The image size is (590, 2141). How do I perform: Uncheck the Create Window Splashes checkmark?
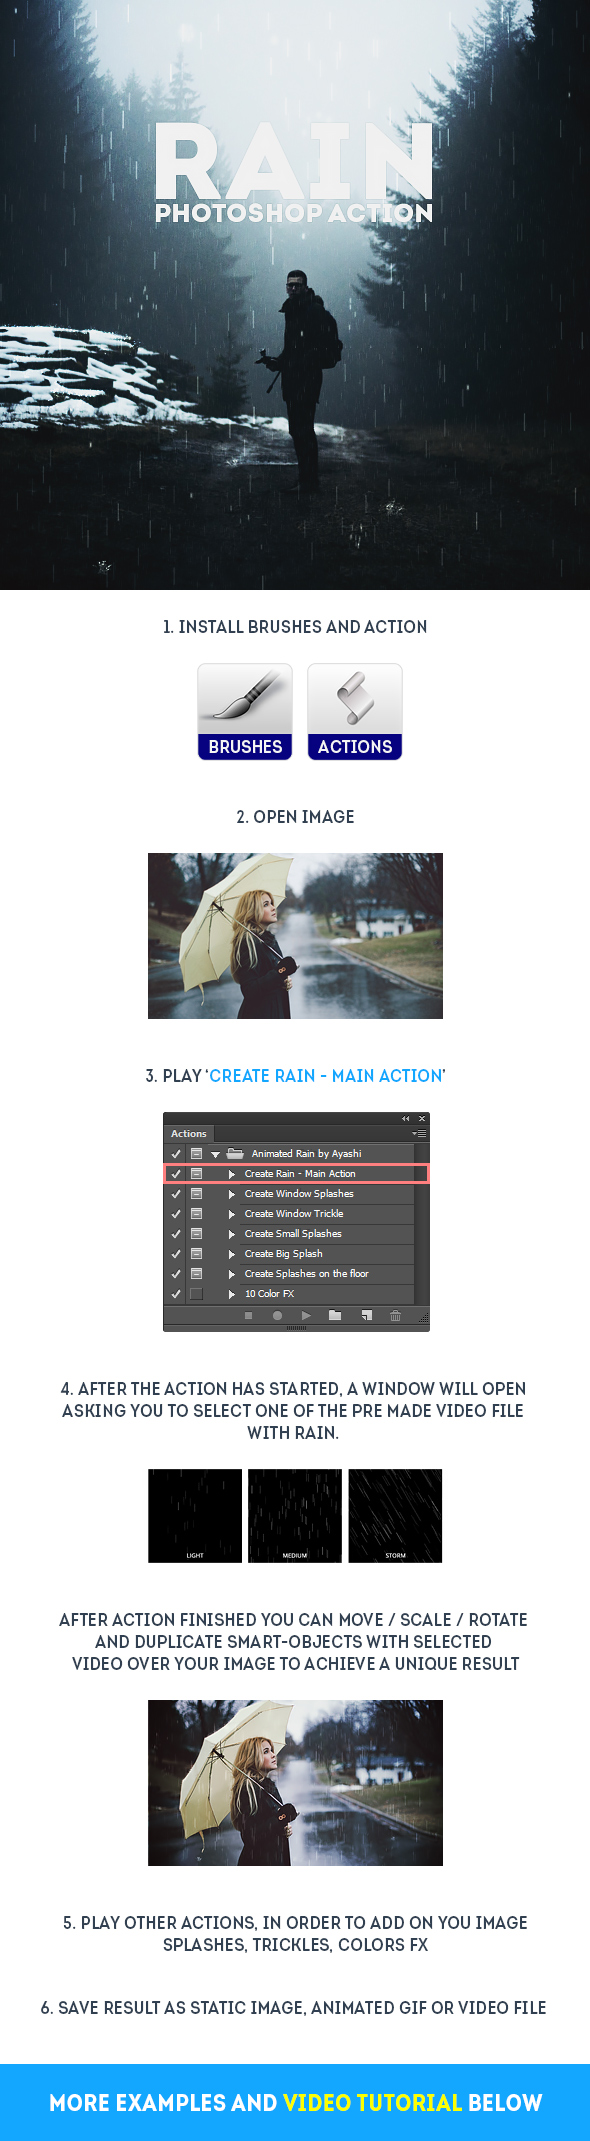coord(176,1193)
